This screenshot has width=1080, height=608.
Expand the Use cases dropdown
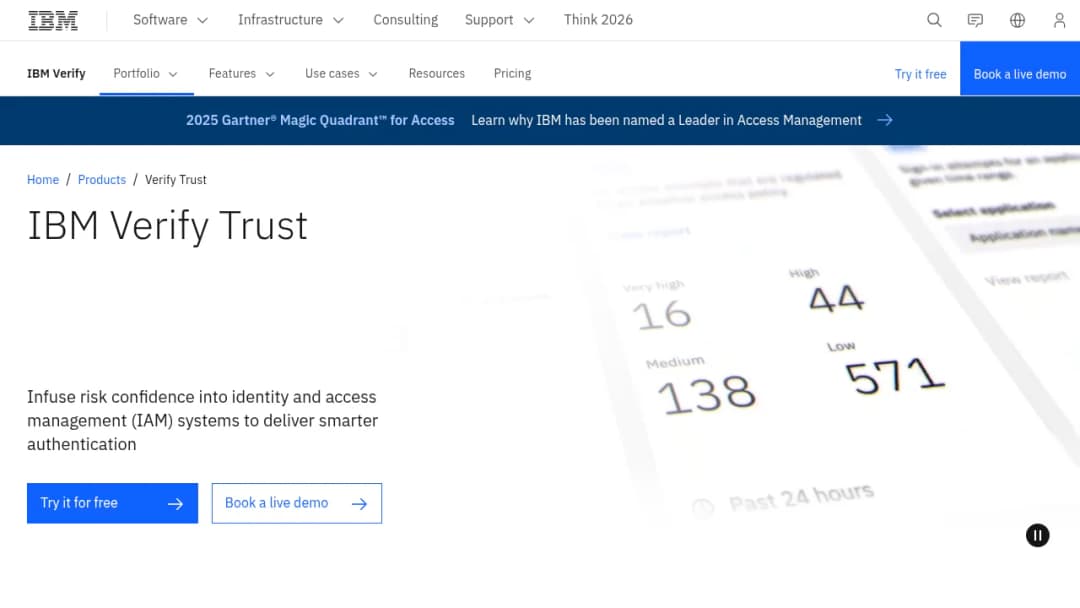point(342,74)
